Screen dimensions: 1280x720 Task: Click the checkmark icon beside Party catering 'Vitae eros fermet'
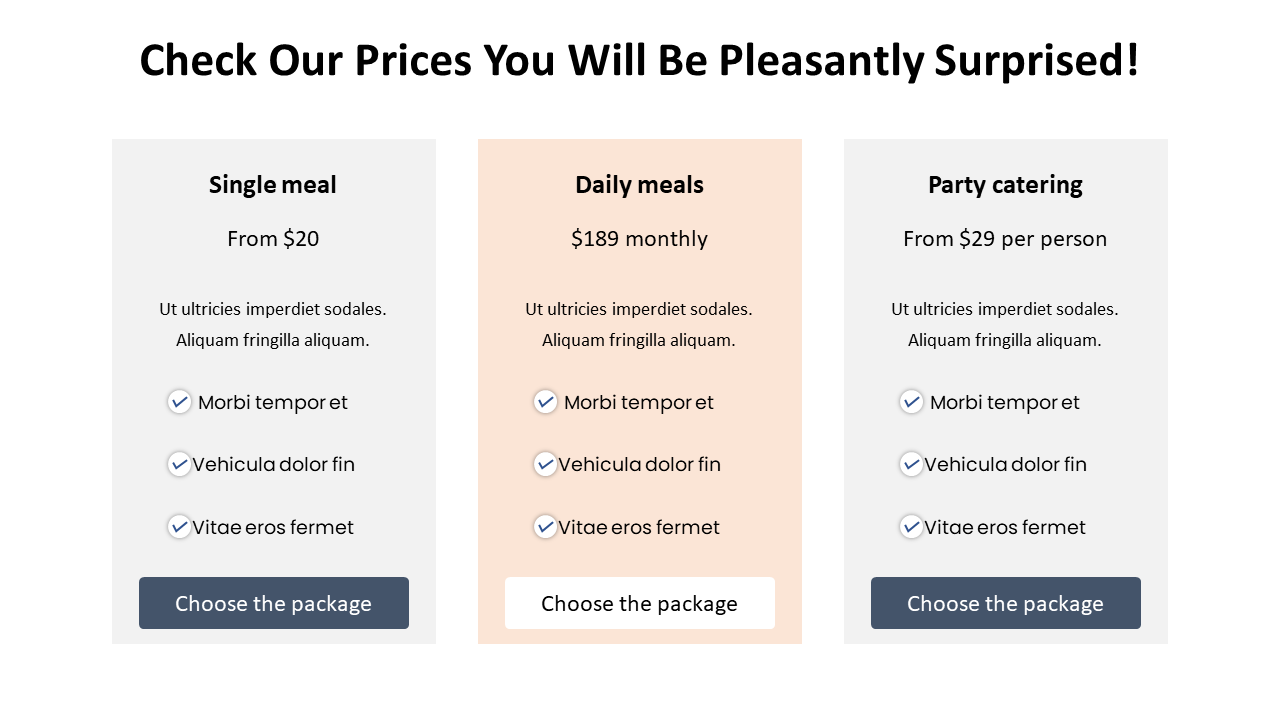(911, 527)
